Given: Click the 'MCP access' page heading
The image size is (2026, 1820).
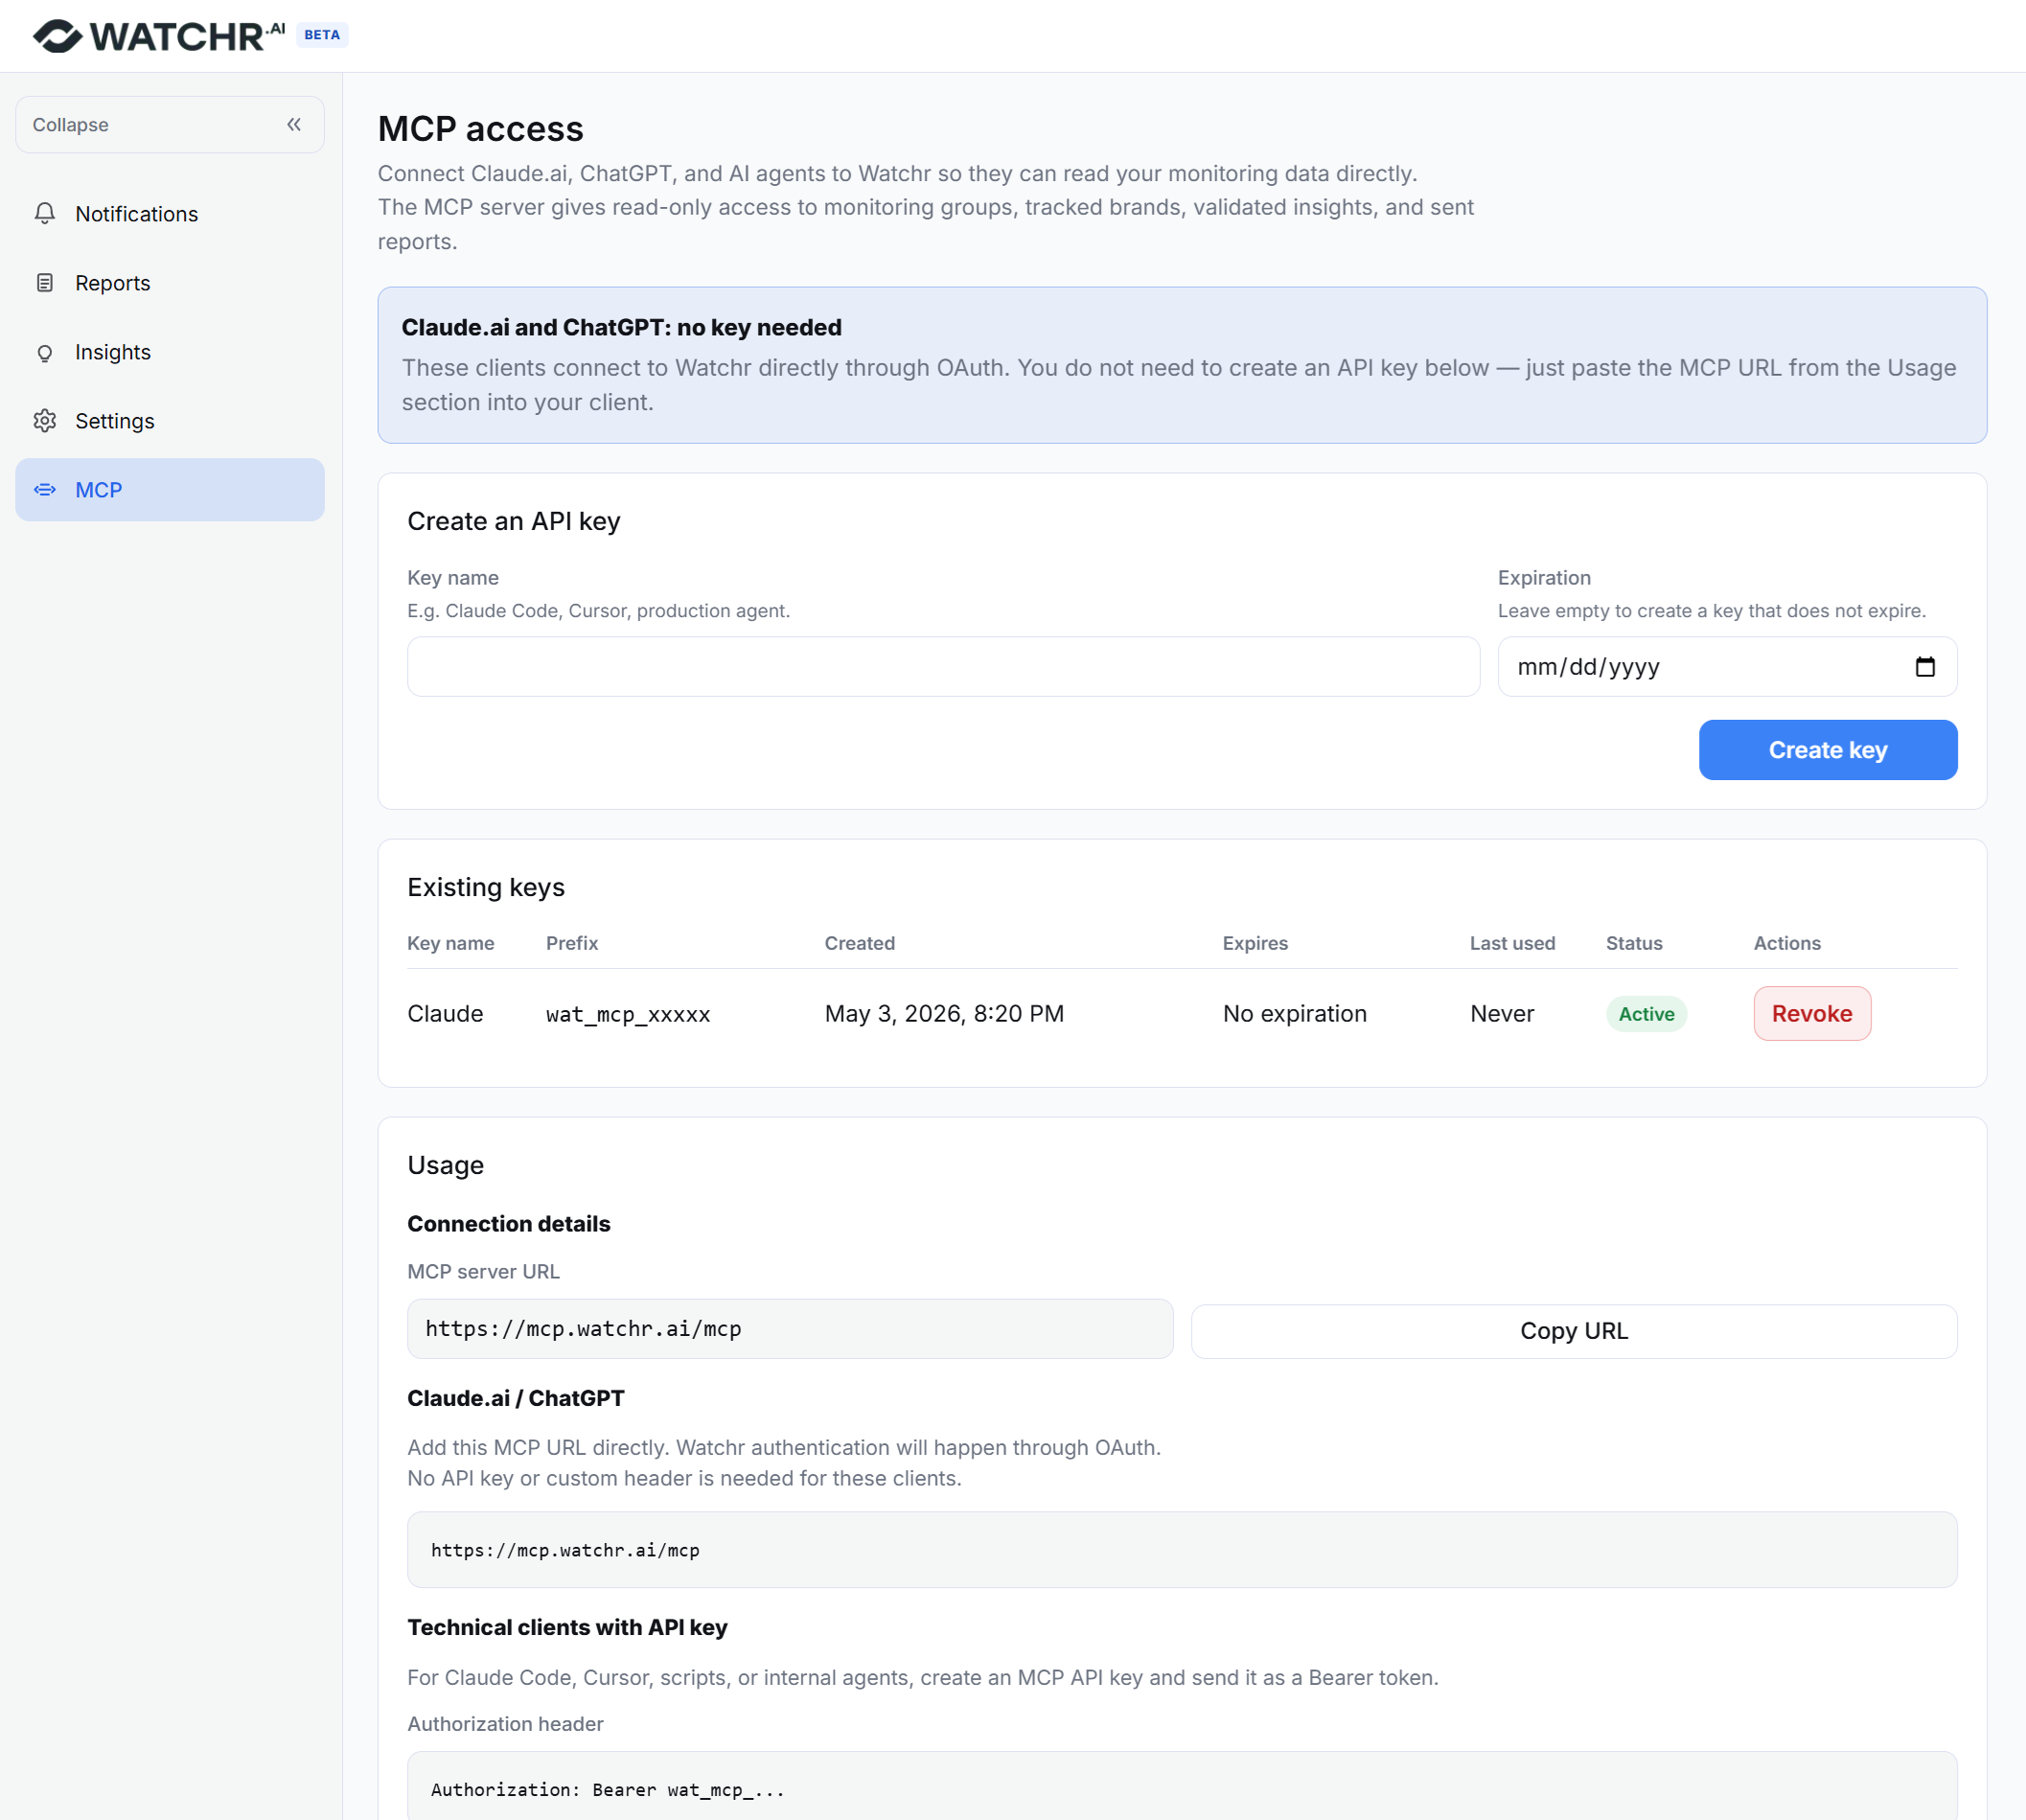Looking at the screenshot, I should coord(480,129).
